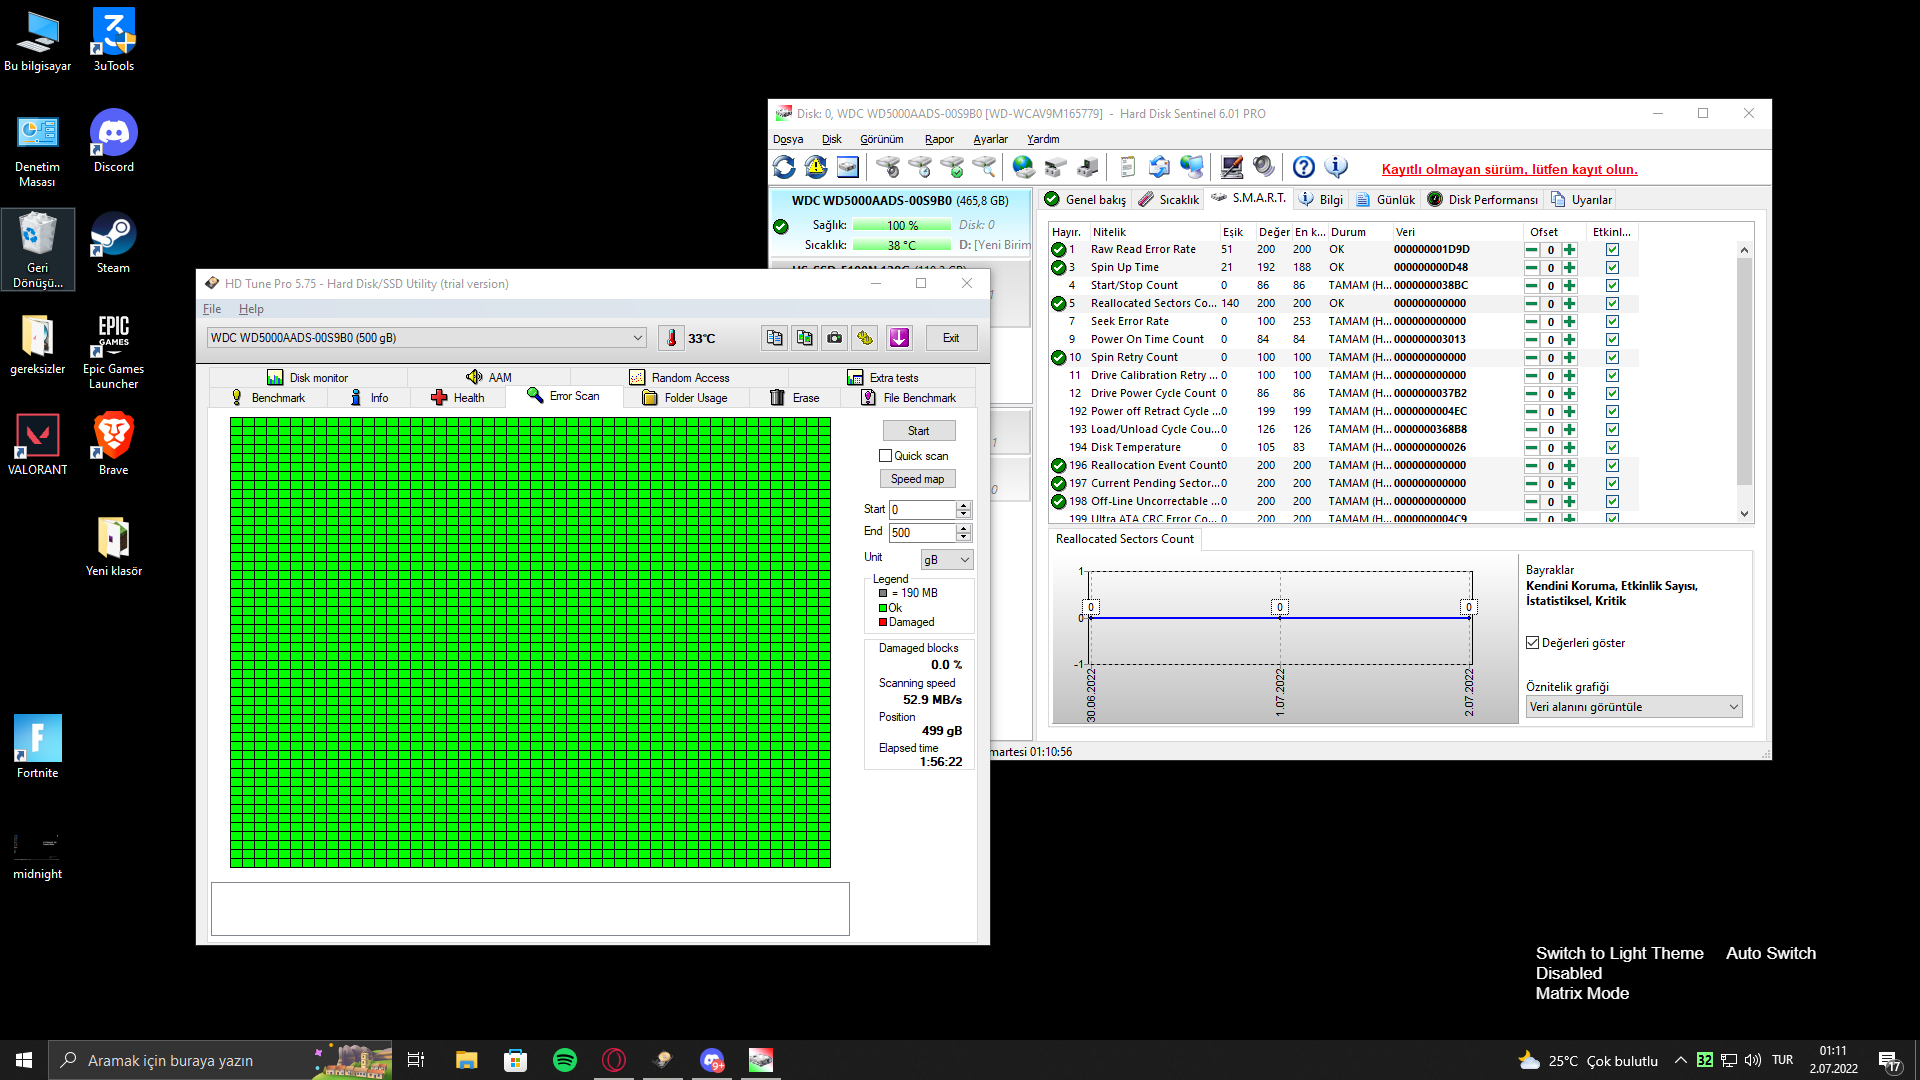Click the copy text icon in HD Tune toolbar

[x=774, y=338]
